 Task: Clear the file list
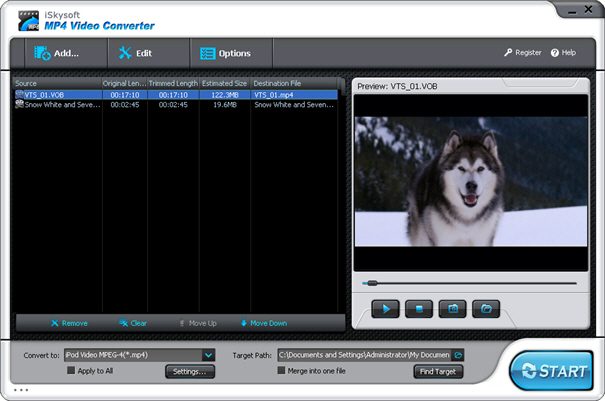[133, 323]
